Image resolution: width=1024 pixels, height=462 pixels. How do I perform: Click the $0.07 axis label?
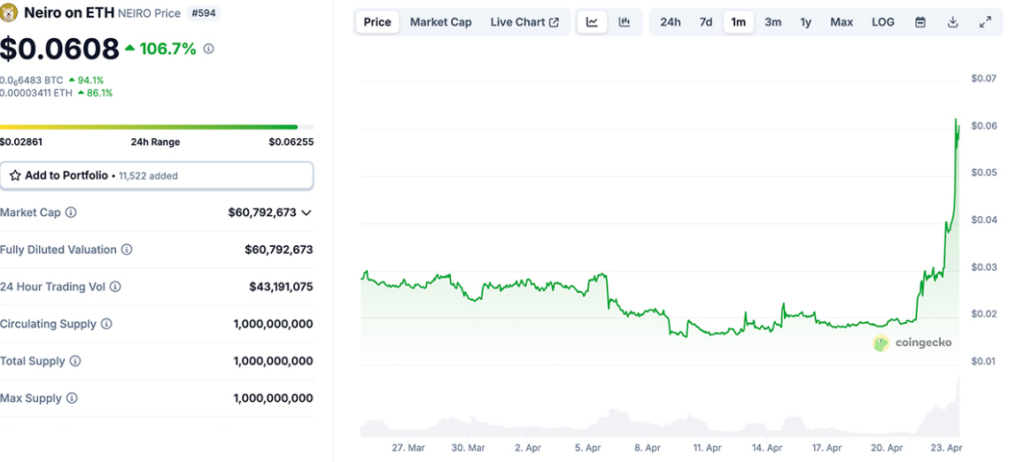[984, 78]
